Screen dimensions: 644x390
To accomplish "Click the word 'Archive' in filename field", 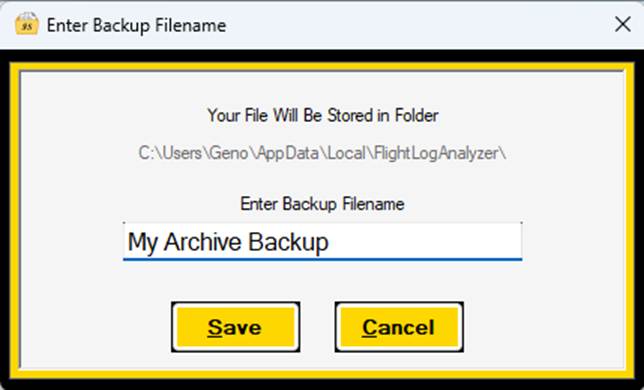I will click(x=203, y=241).
